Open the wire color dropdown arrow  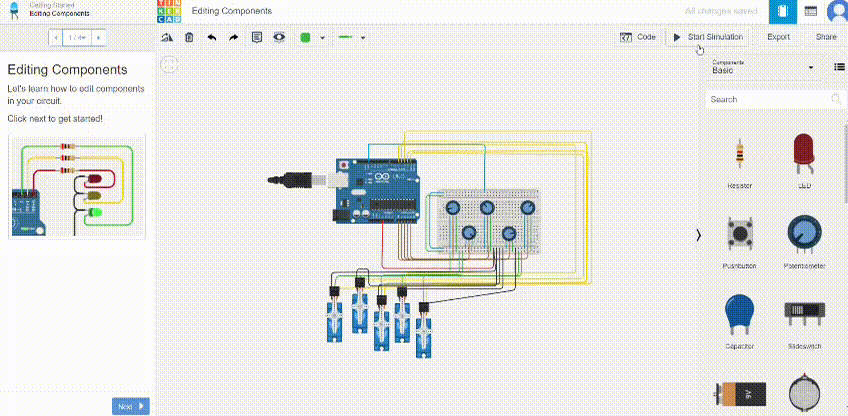pos(322,38)
